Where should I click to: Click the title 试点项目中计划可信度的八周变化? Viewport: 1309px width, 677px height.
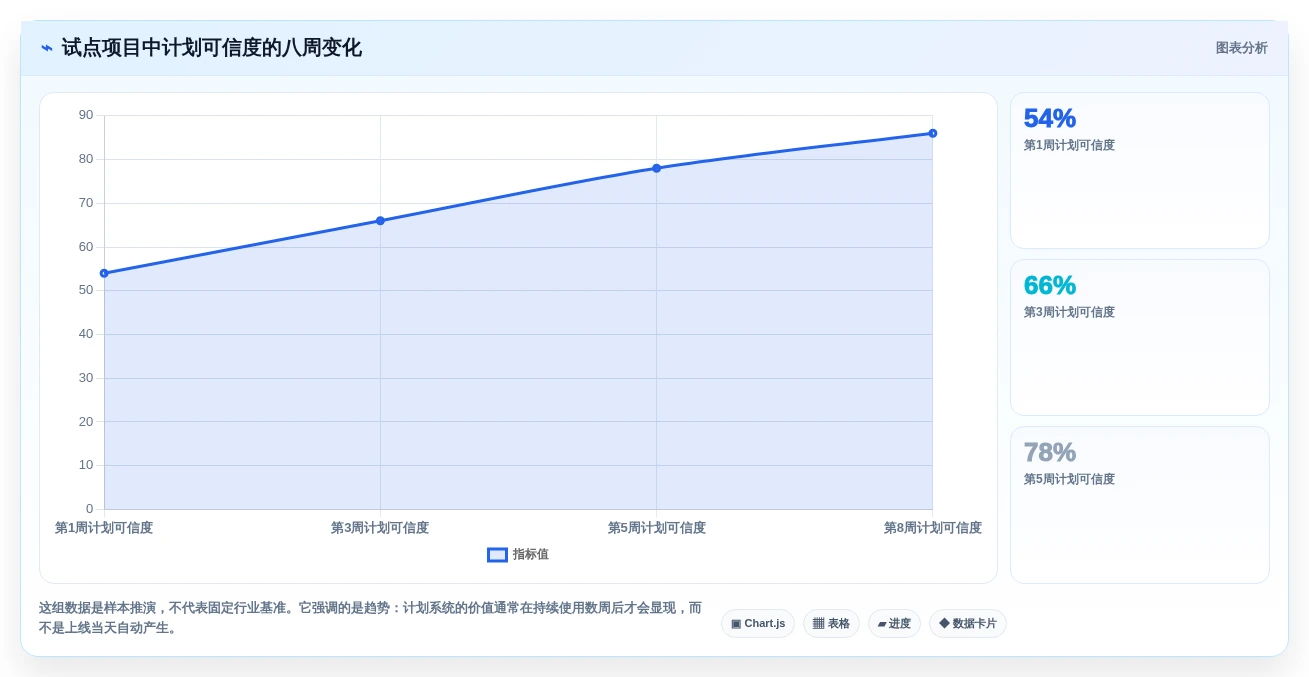point(211,48)
